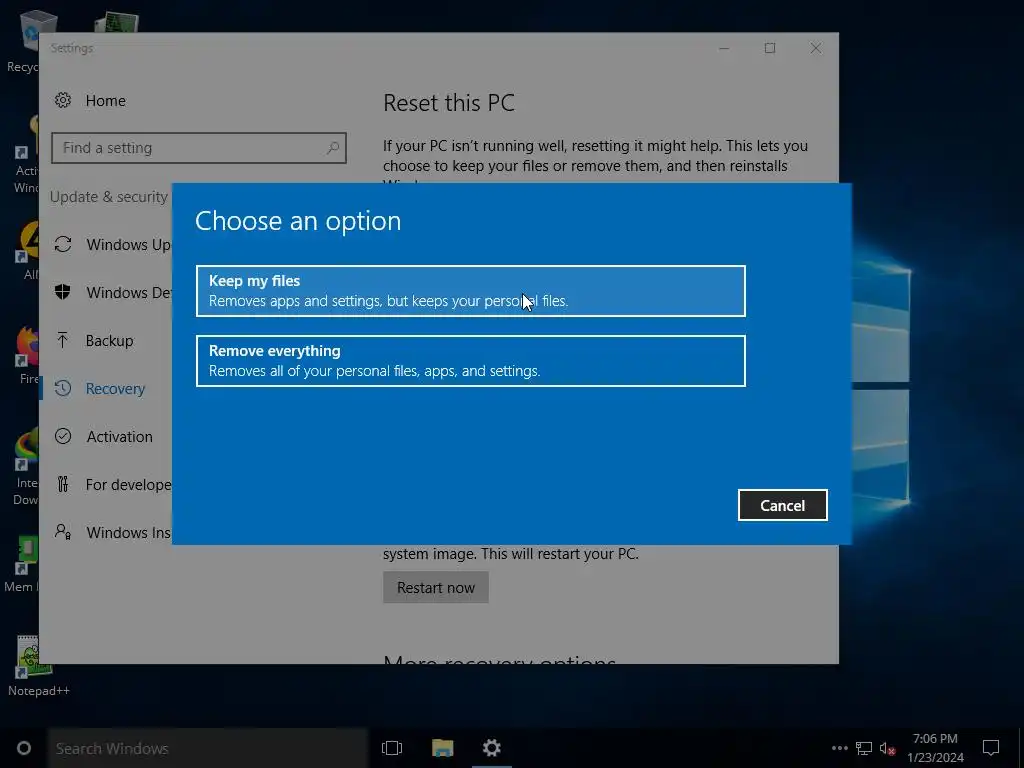Click the Recovery clock icon
This screenshot has height=768, width=1024.
click(x=63, y=389)
